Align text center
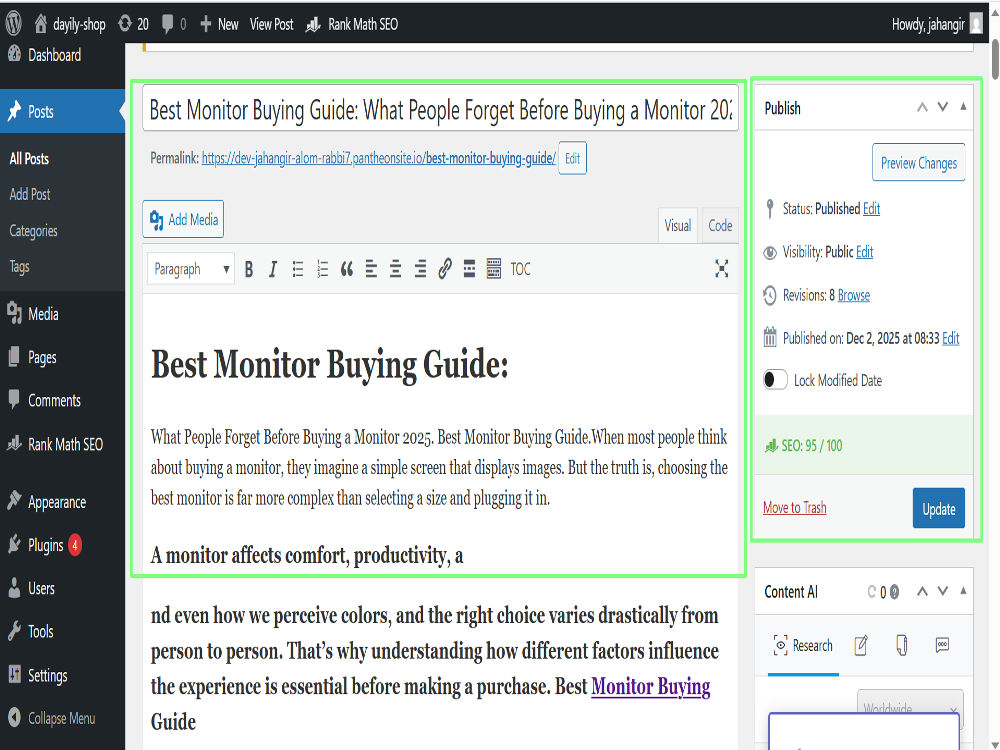Image resolution: width=1000 pixels, height=750 pixels. pos(395,269)
